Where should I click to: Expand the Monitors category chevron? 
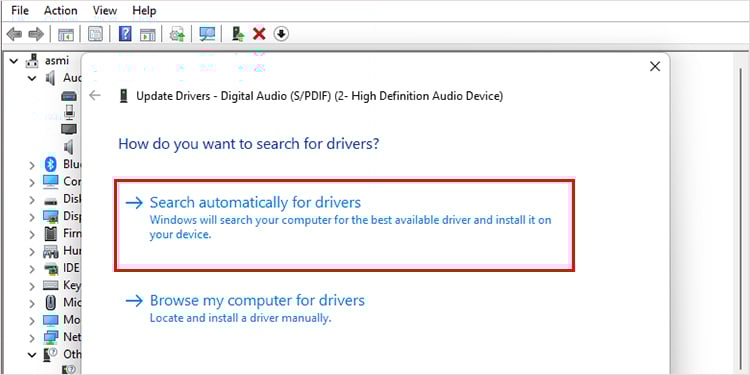click(32, 320)
